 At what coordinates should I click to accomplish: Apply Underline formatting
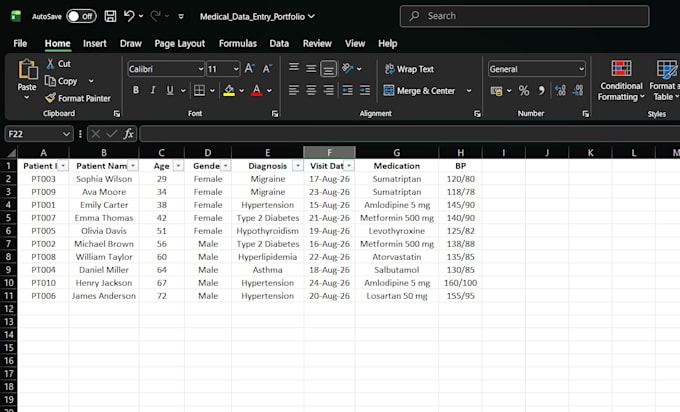click(x=170, y=90)
